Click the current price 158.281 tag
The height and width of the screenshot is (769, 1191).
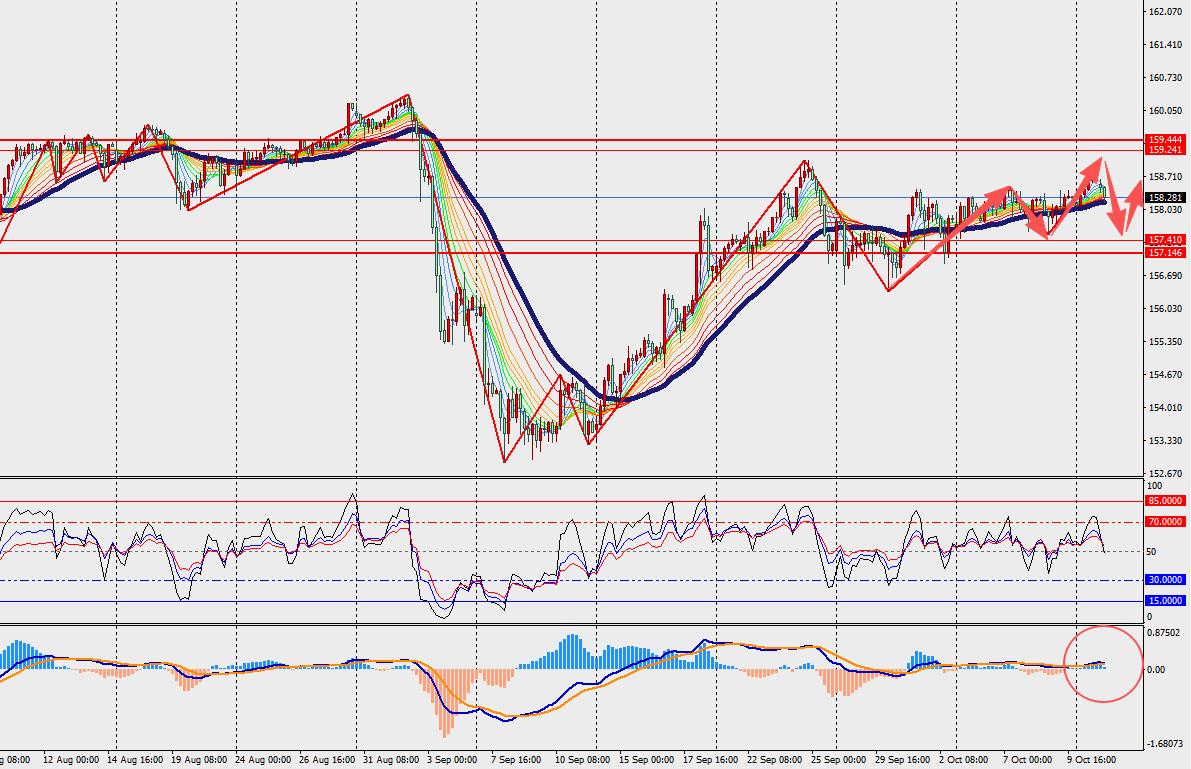(1164, 198)
